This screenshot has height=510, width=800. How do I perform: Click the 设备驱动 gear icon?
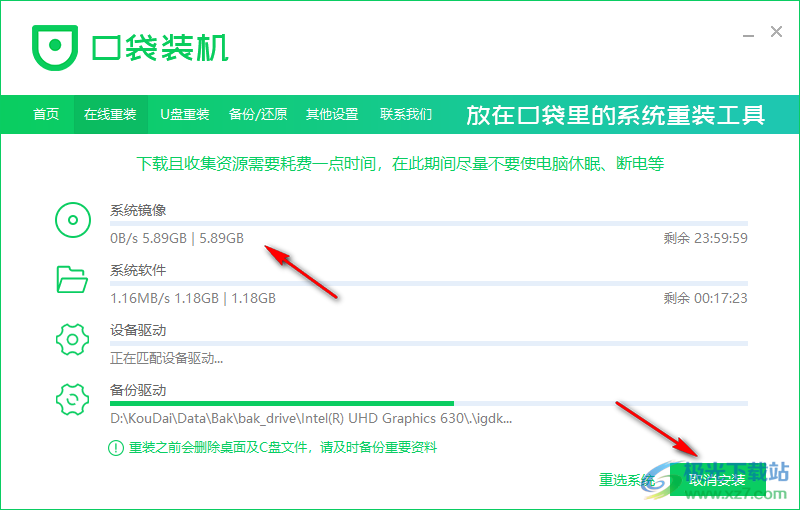[x=73, y=340]
